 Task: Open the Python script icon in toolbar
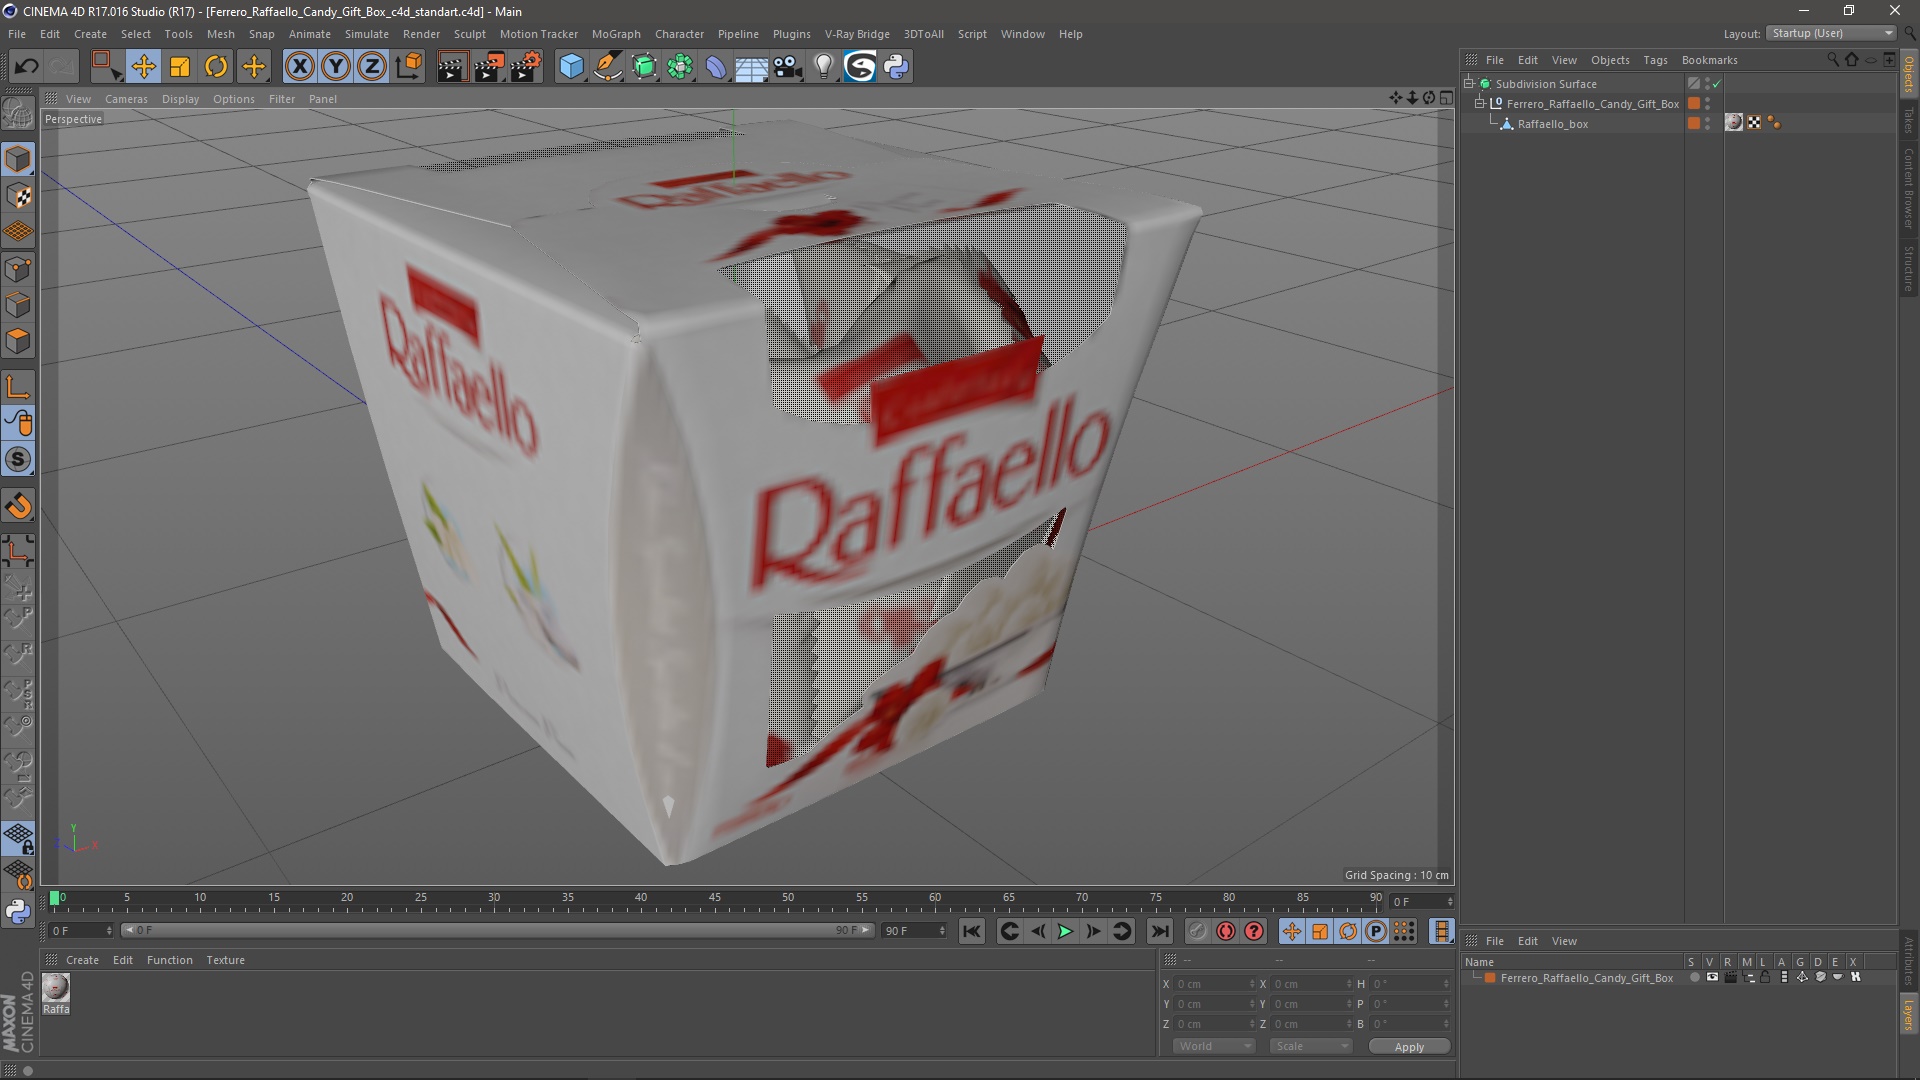tap(896, 67)
